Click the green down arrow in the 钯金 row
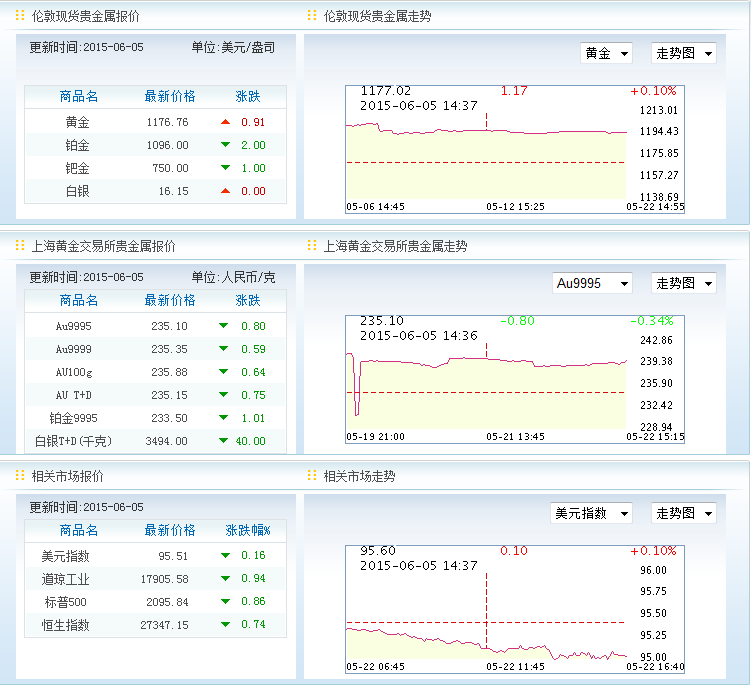Screen dimensions: 752x686 (x=225, y=168)
